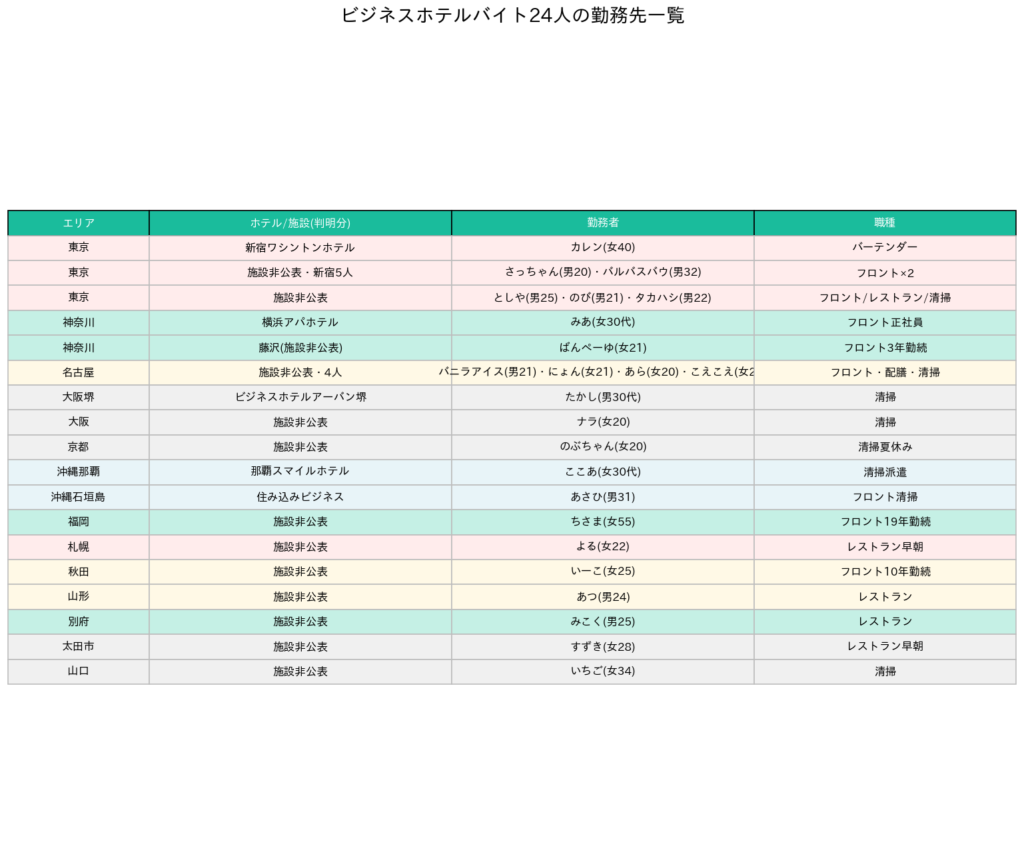The width and height of the screenshot is (1024, 864).
Task: Select the cell フロント10年勤続
Action: (x=885, y=572)
